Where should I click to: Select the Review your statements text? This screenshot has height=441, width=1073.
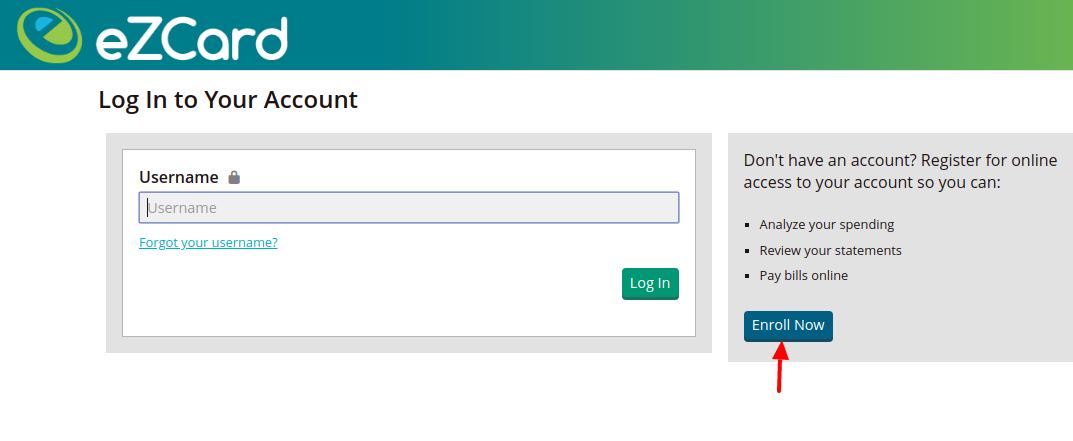831,251
